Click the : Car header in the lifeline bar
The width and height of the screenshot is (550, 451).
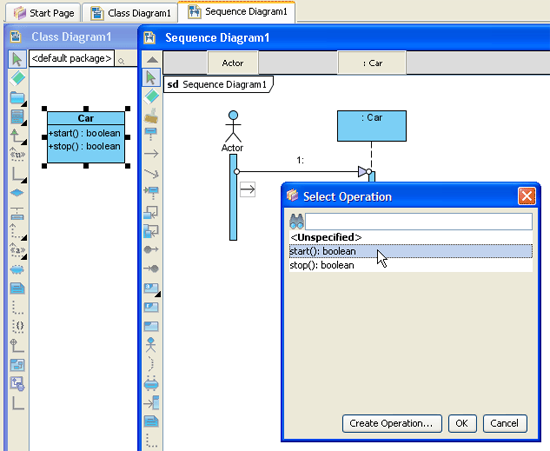point(372,63)
